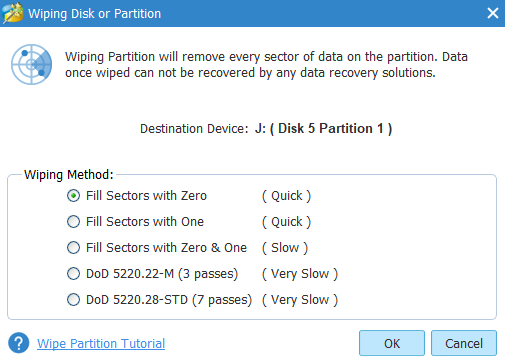The image size is (505, 363).
Task: Select Fill Sectors with Zero & One
Action: tap(73, 248)
